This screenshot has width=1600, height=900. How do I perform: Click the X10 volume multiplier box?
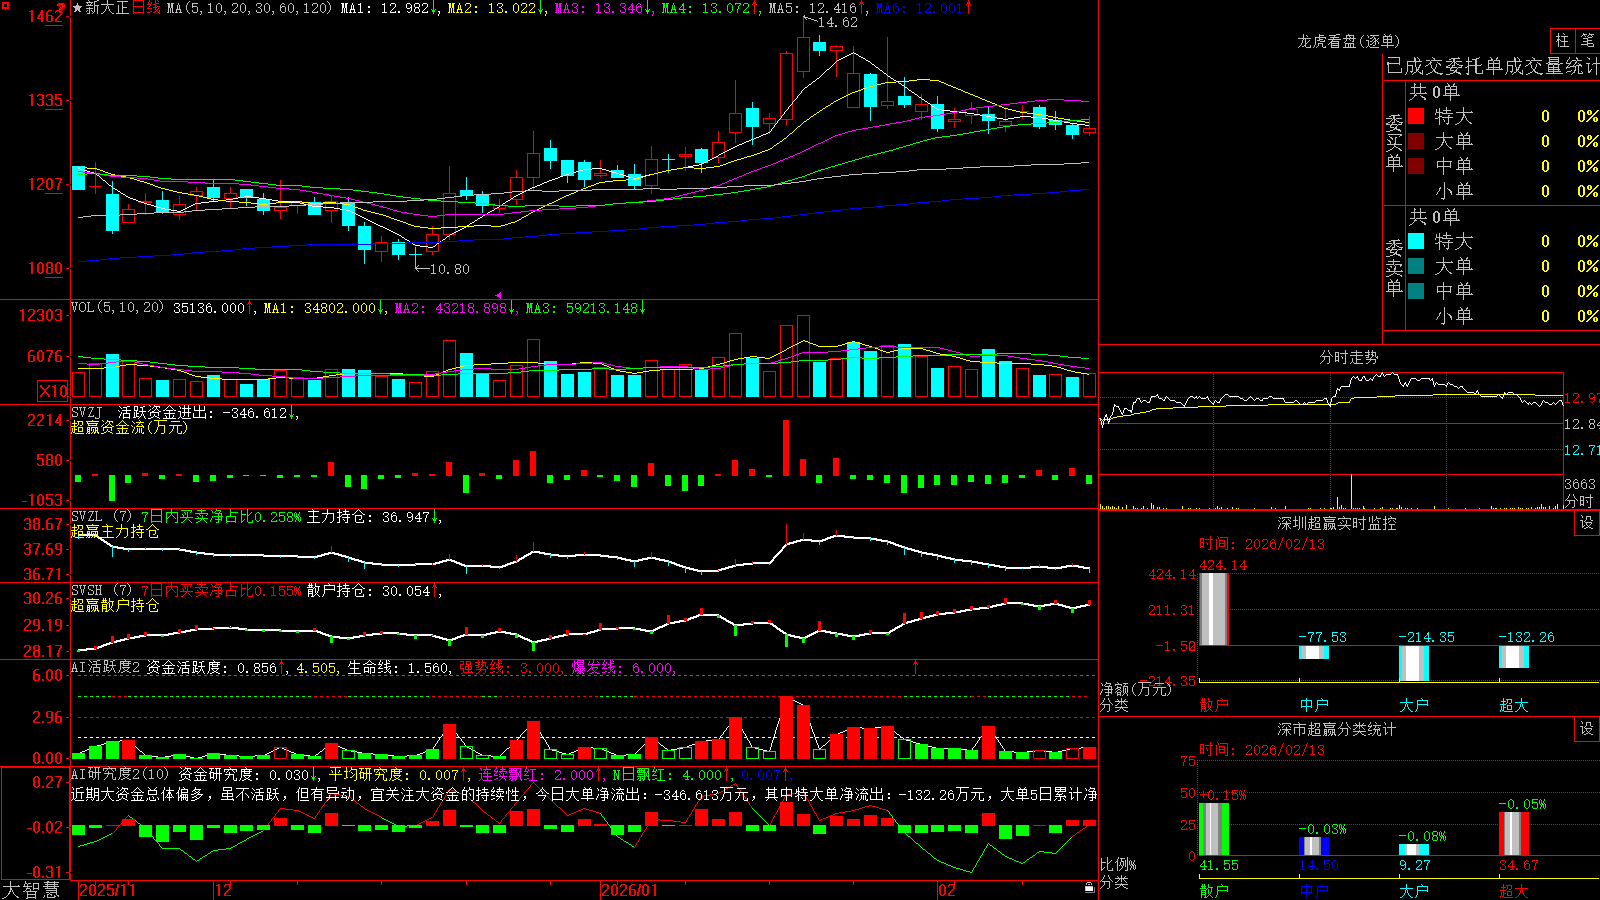point(53,391)
